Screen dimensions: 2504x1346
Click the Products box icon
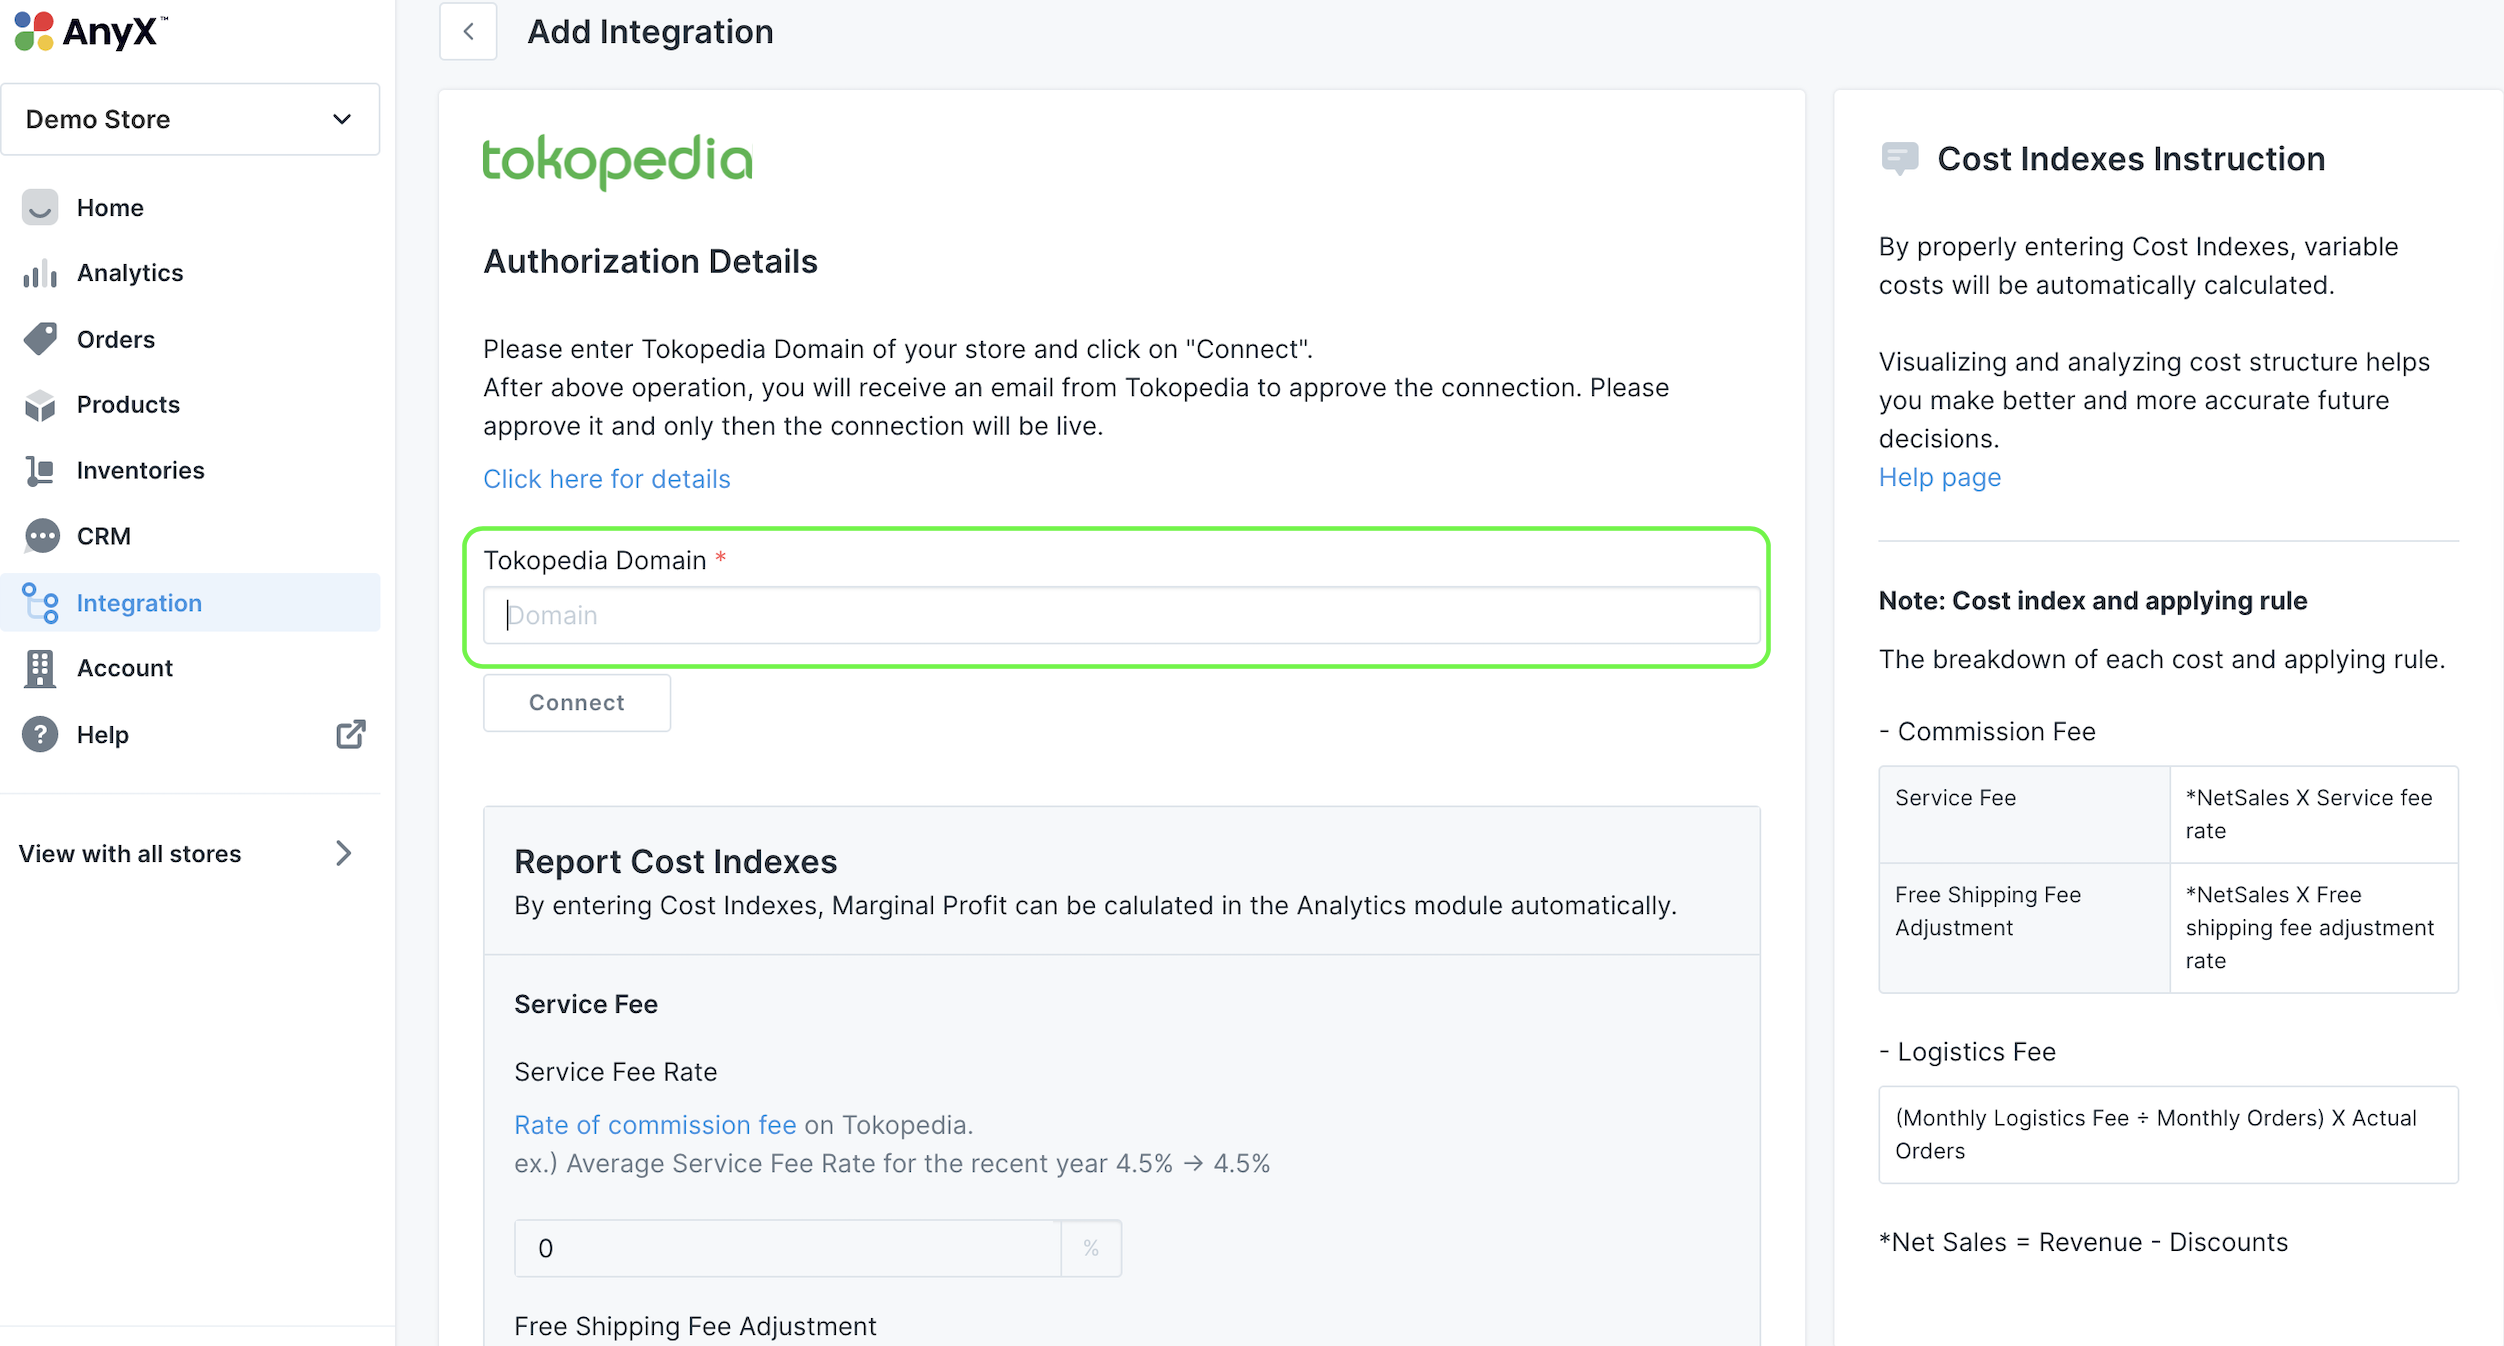pyautogui.click(x=40, y=405)
